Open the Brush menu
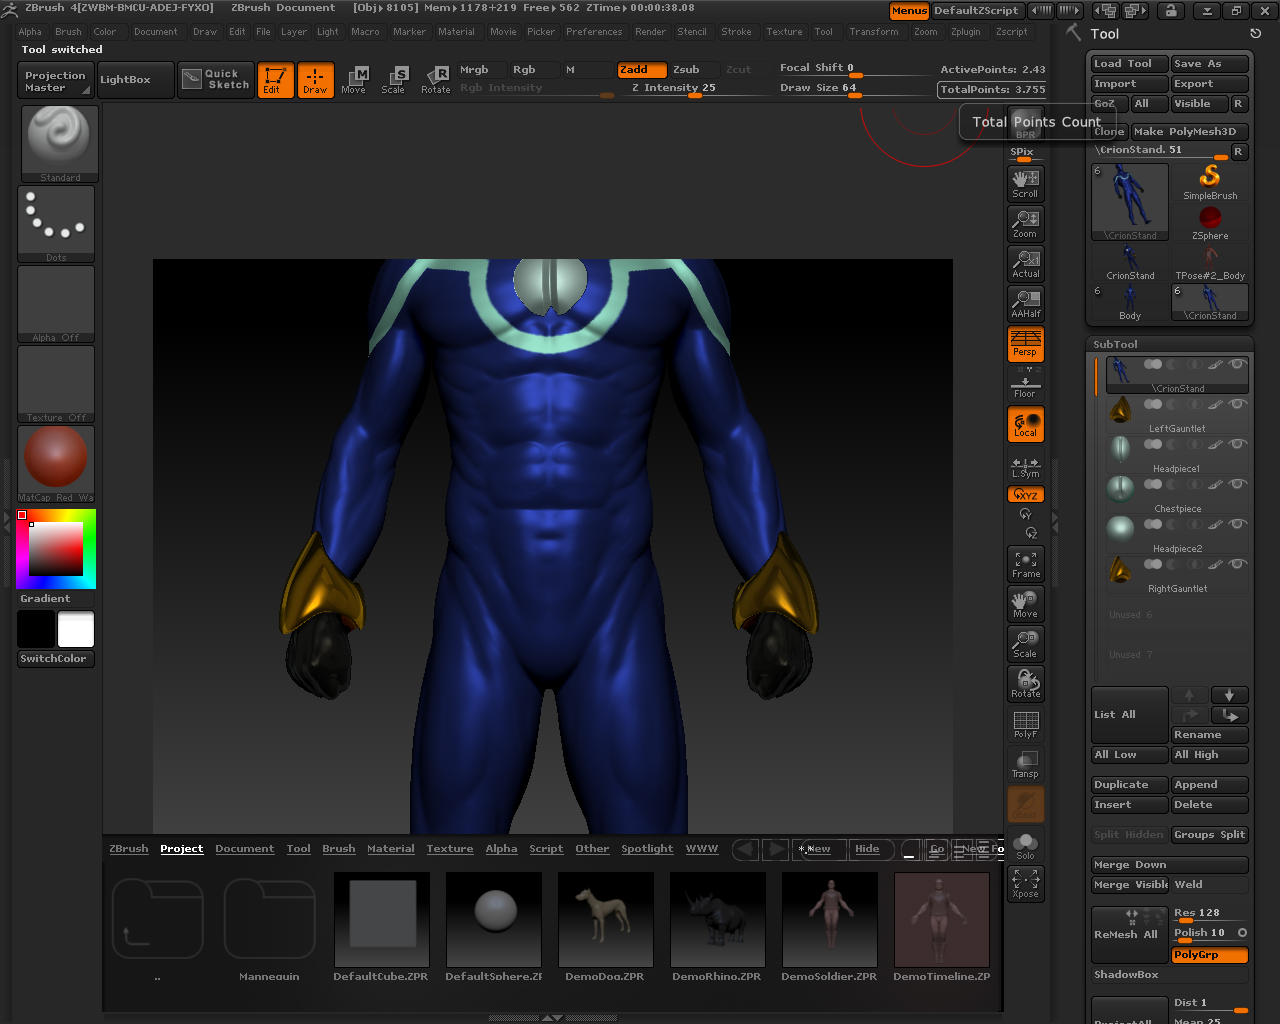This screenshot has width=1280, height=1024. pyautogui.click(x=69, y=32)
